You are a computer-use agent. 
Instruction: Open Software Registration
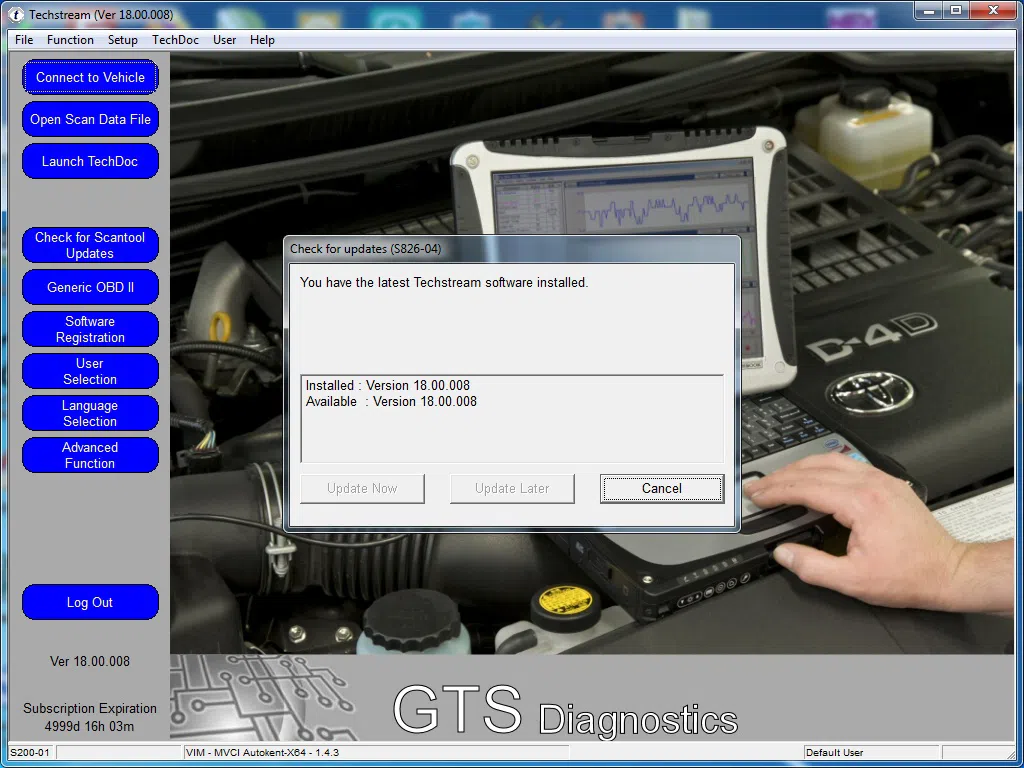pyautogui.click(x=90, y=329)
